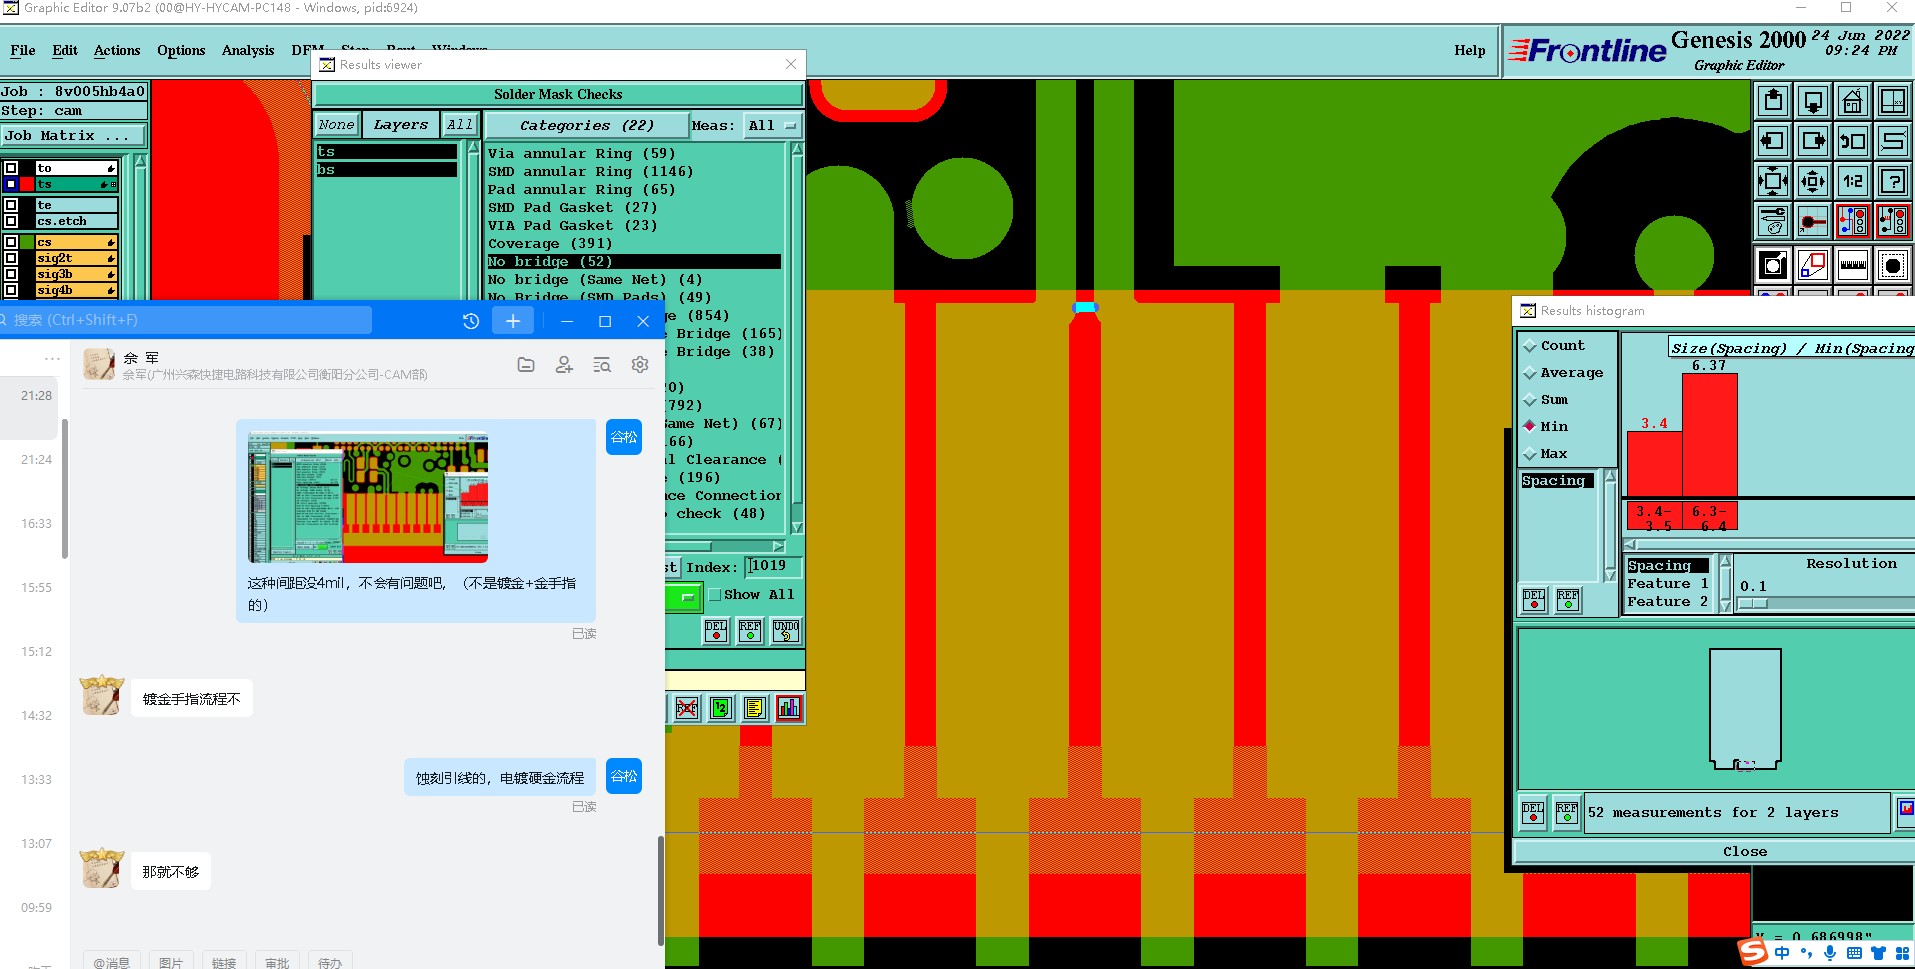Open the wrench and palette tools icon
This screenshot has height=969, width=1915.
click(1773, 221)
